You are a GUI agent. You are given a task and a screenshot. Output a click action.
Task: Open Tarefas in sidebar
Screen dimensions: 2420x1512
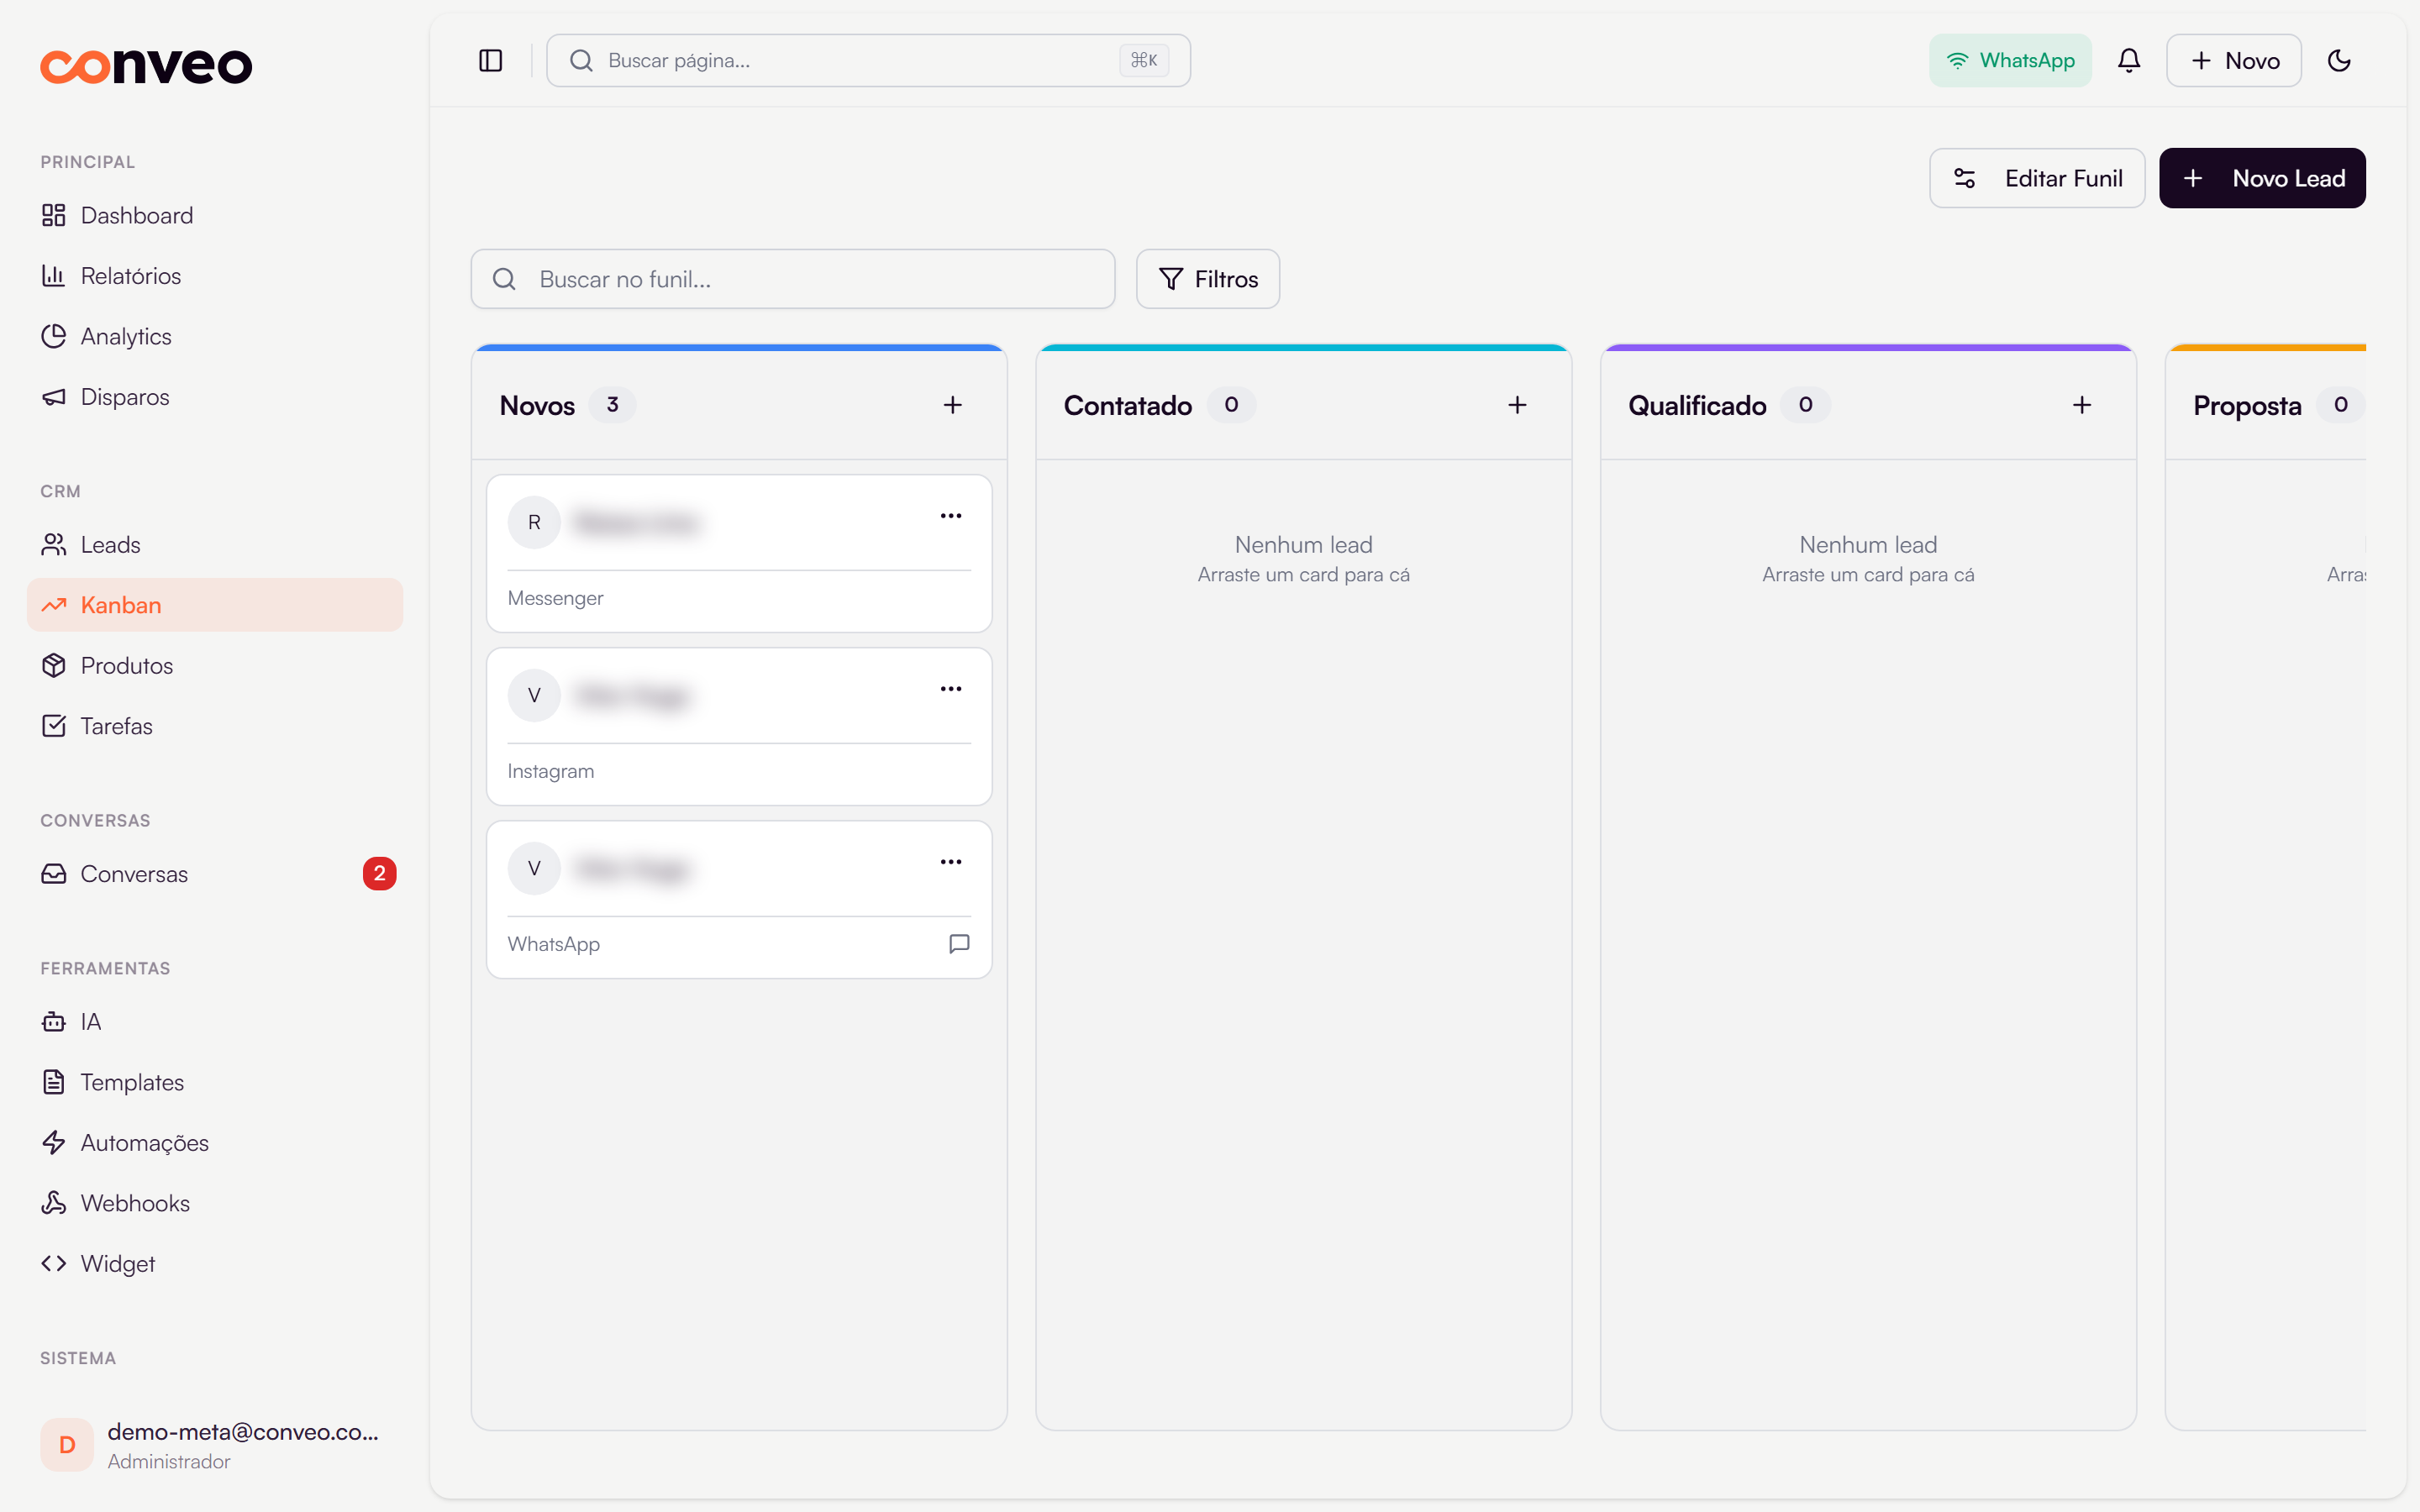tap(215, 726)
